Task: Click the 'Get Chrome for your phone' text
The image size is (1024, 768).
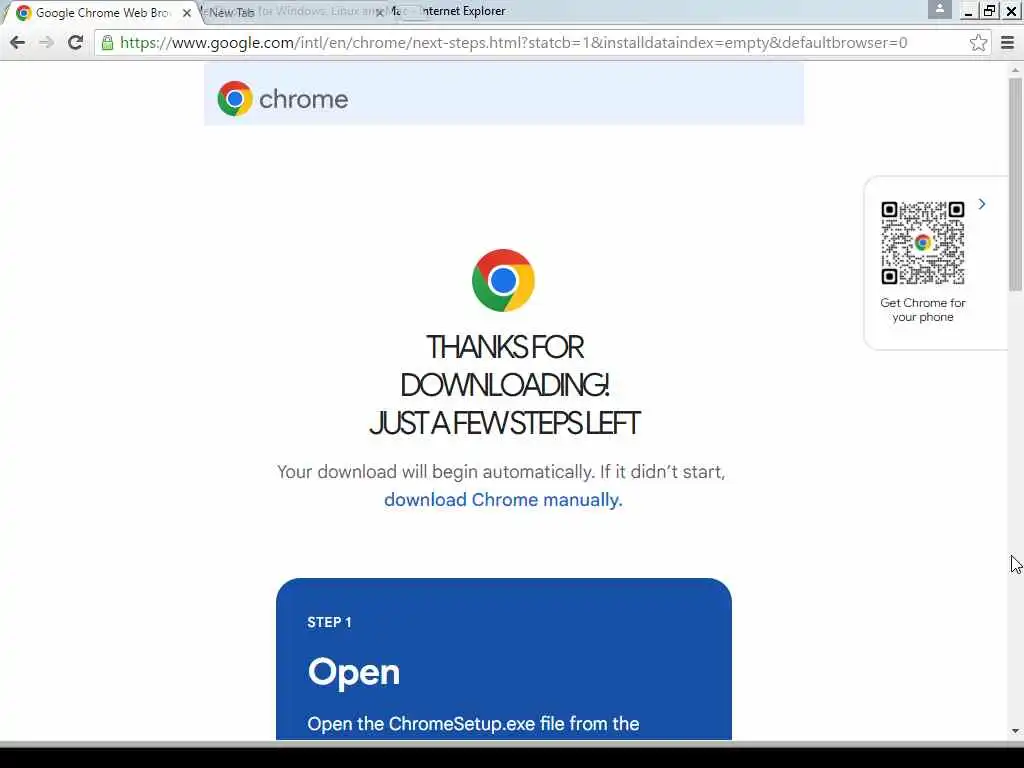Action: (x=923, y=310)
